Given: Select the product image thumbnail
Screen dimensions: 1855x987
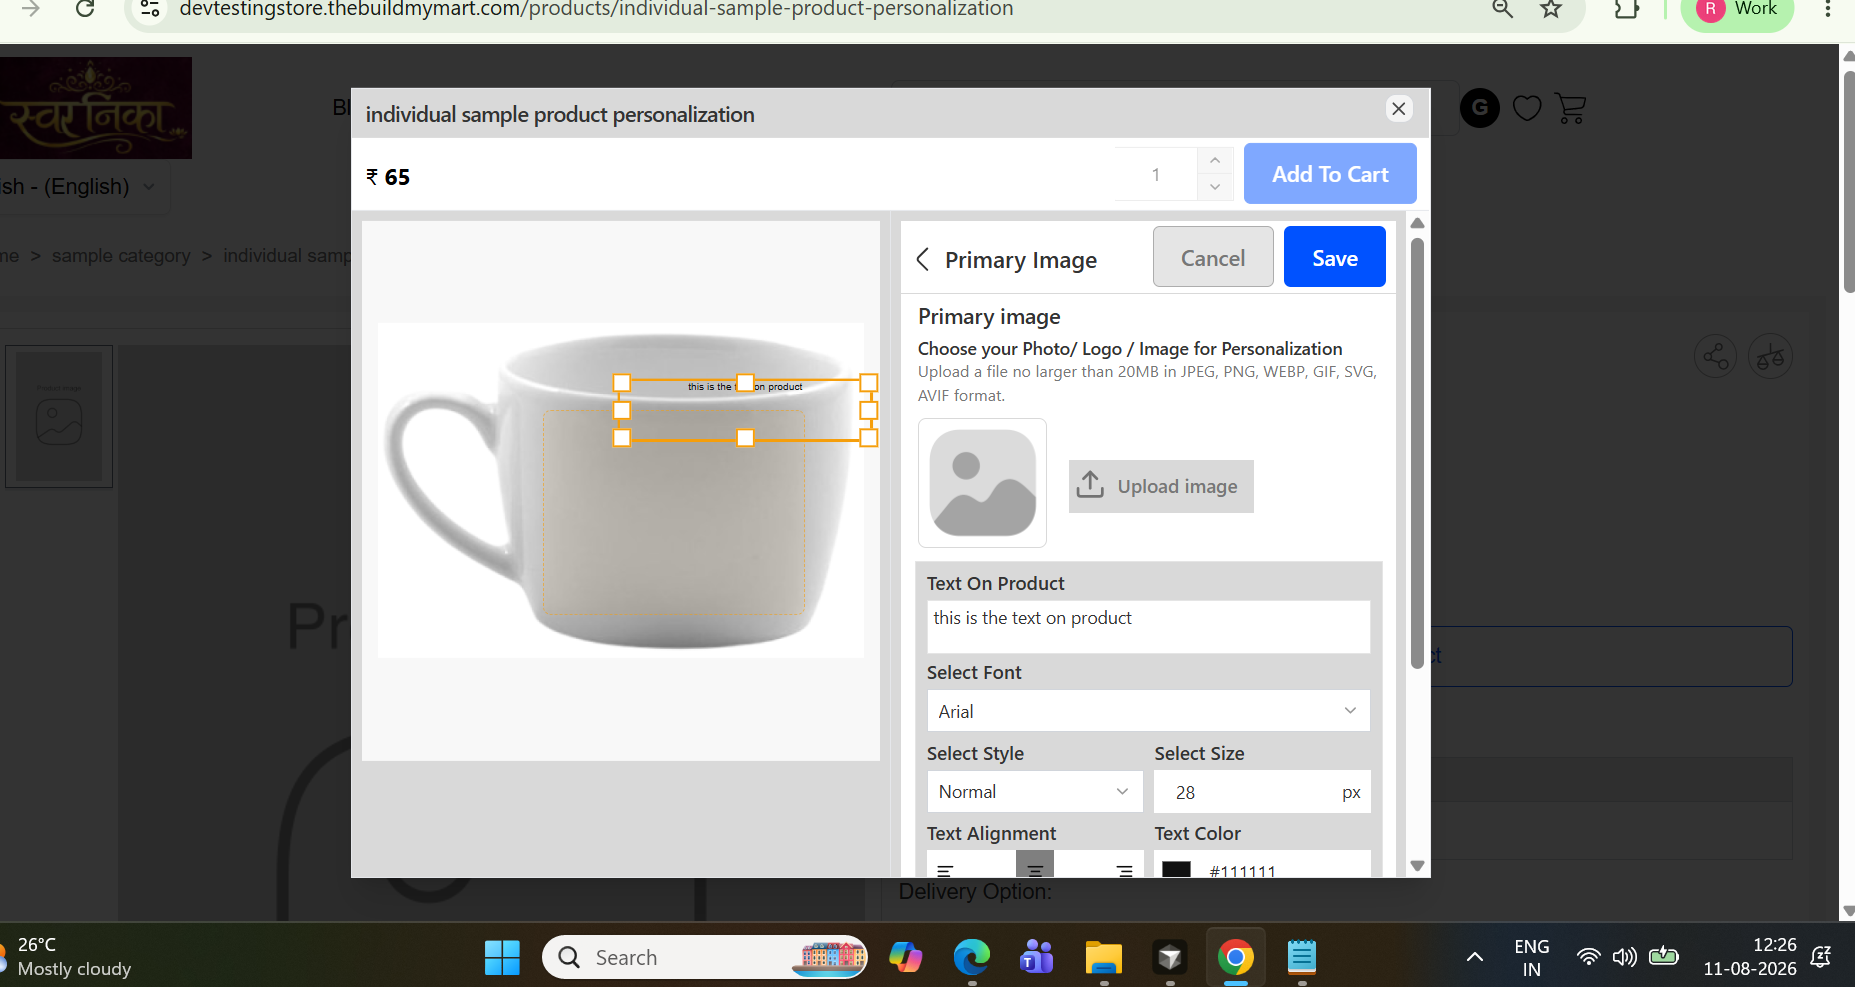Looking at the screenshot, I should coord(59,416).
